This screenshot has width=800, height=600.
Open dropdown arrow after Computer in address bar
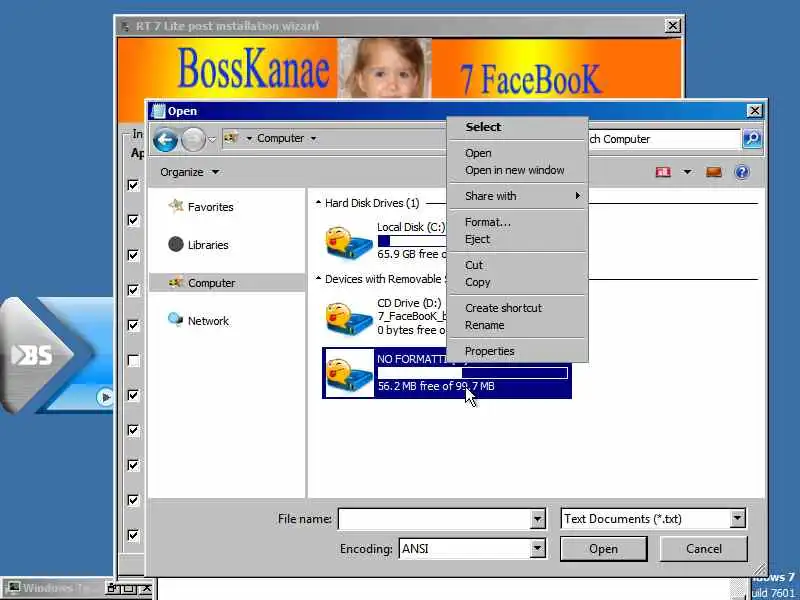[x=313, y=138]
